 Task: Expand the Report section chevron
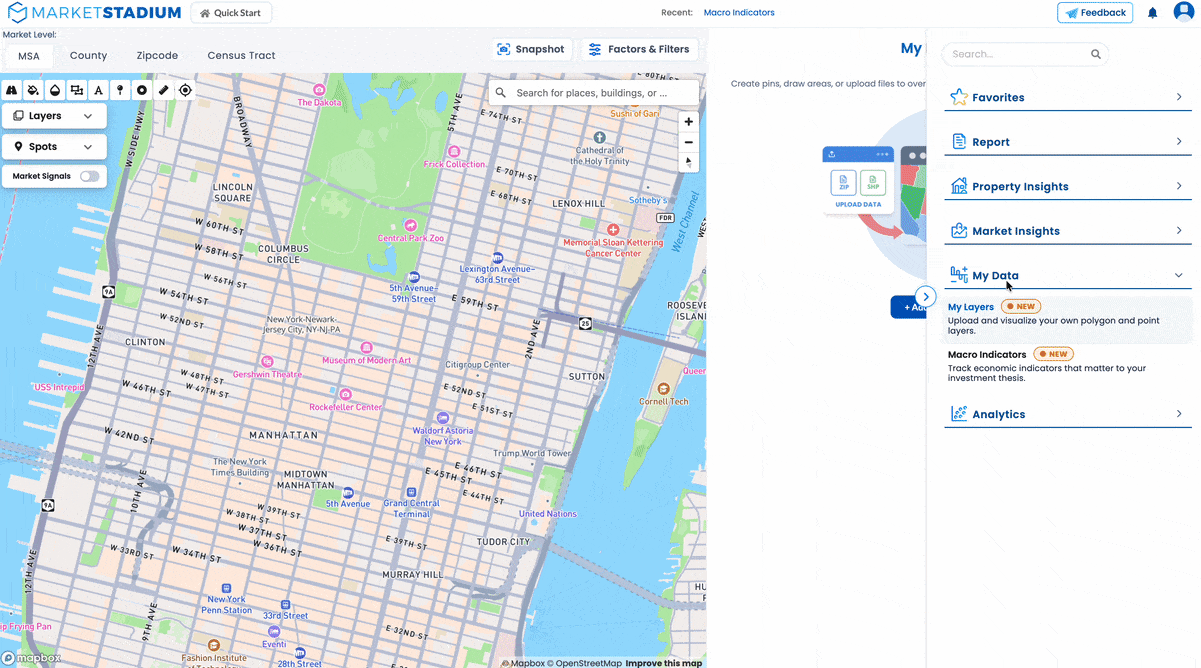click(x=1179, y=142)
